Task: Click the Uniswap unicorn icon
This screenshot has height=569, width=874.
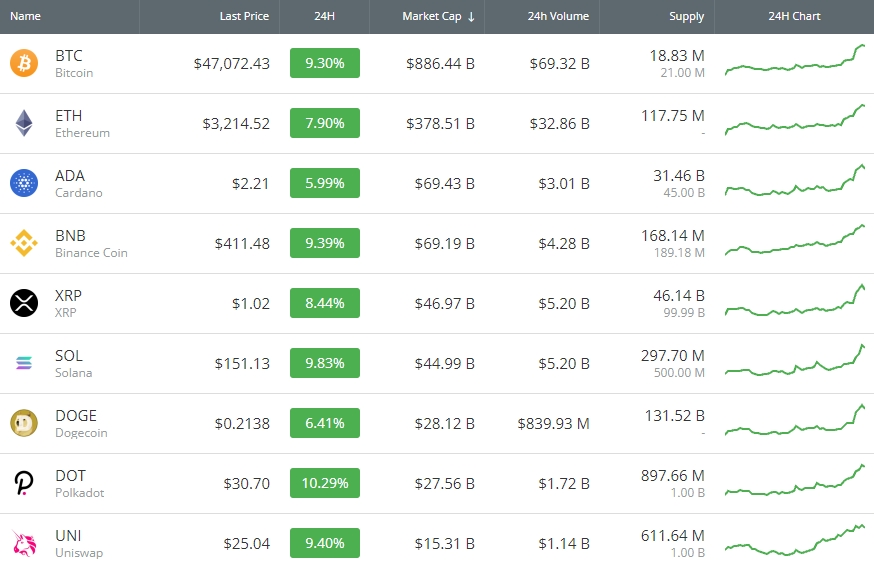Action: tap(23, 543)
